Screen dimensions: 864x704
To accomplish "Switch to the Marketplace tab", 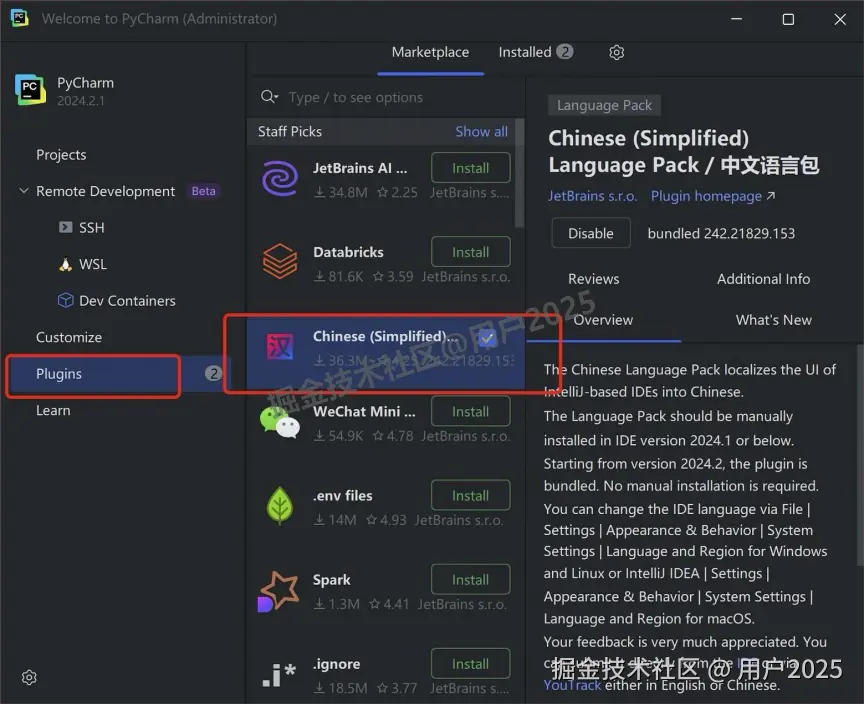I will point(430,52).
